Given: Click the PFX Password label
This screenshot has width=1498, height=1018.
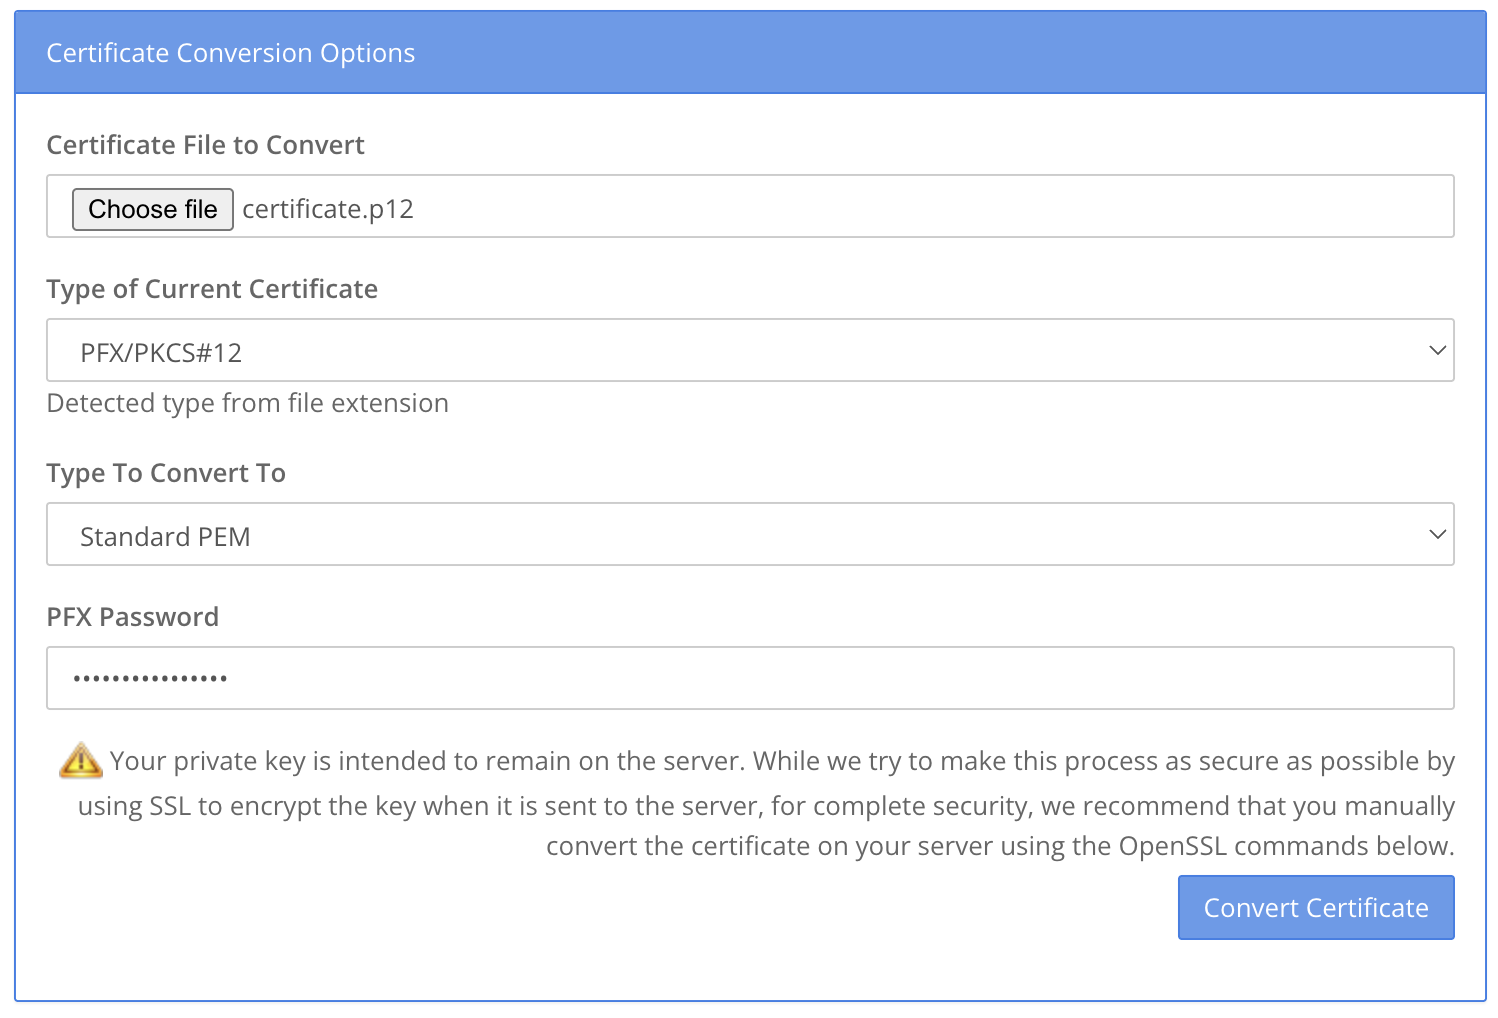Looking at the screenshot, I should 132,617.
